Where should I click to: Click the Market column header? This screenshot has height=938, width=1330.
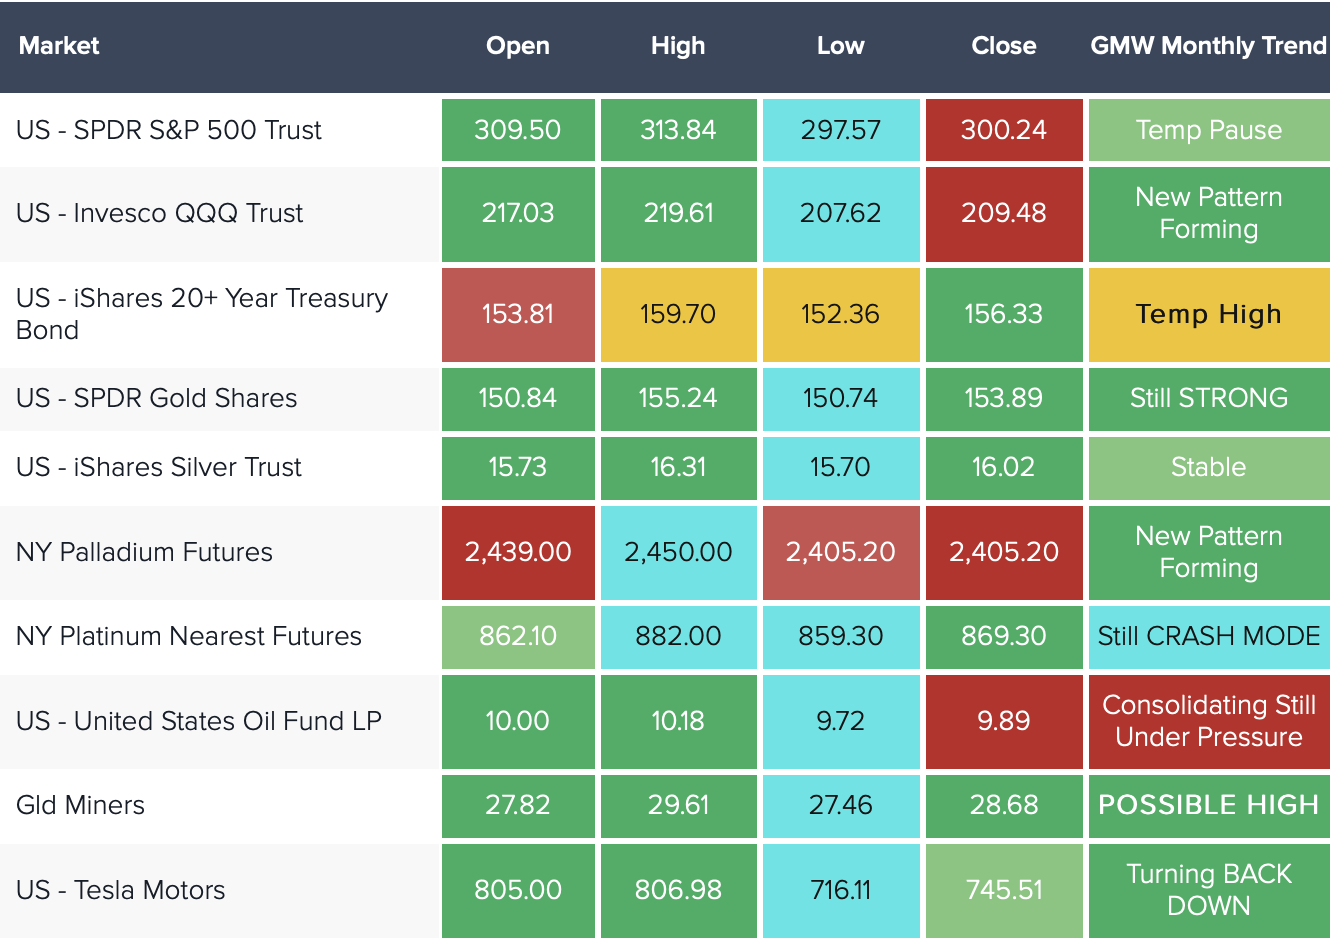coord(59,46)
